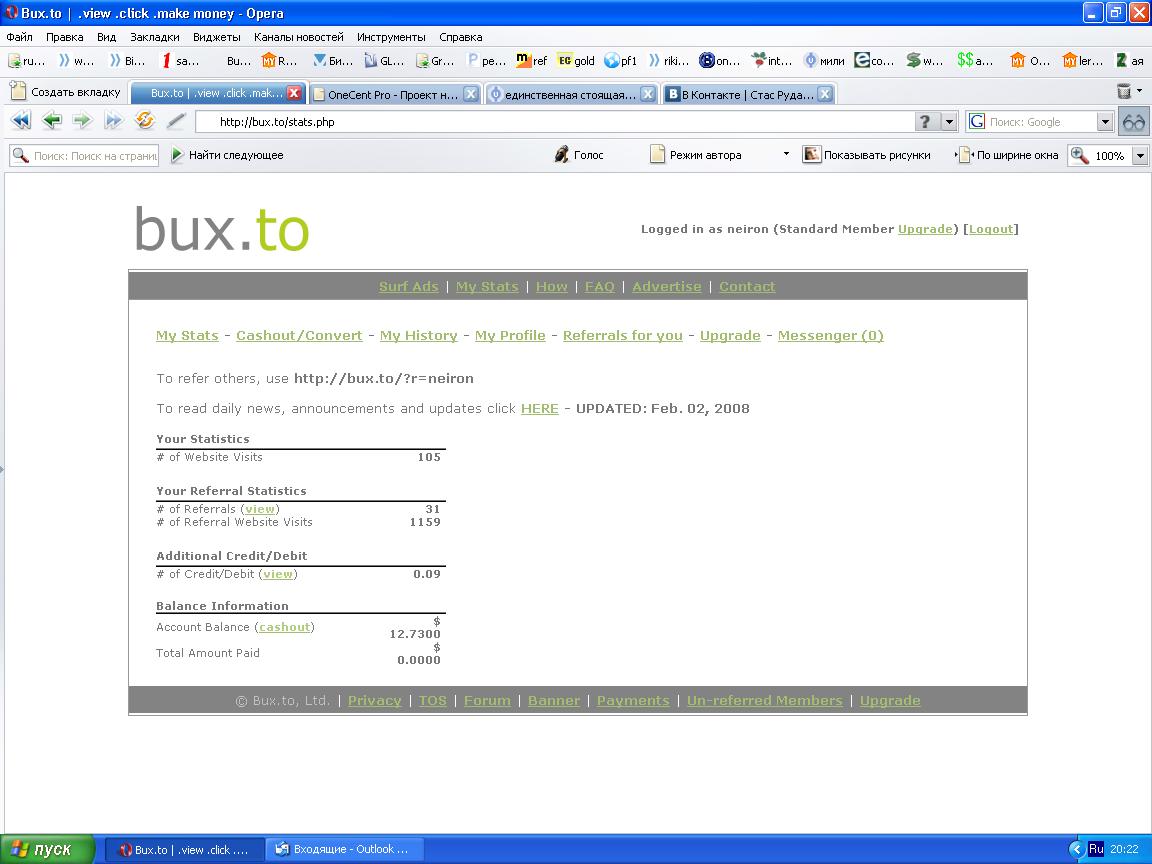Image resolution: width=1152 pixels, height=864 pixels.
Task: Open the Cashout/Convert link
Action: pos(299,336)
